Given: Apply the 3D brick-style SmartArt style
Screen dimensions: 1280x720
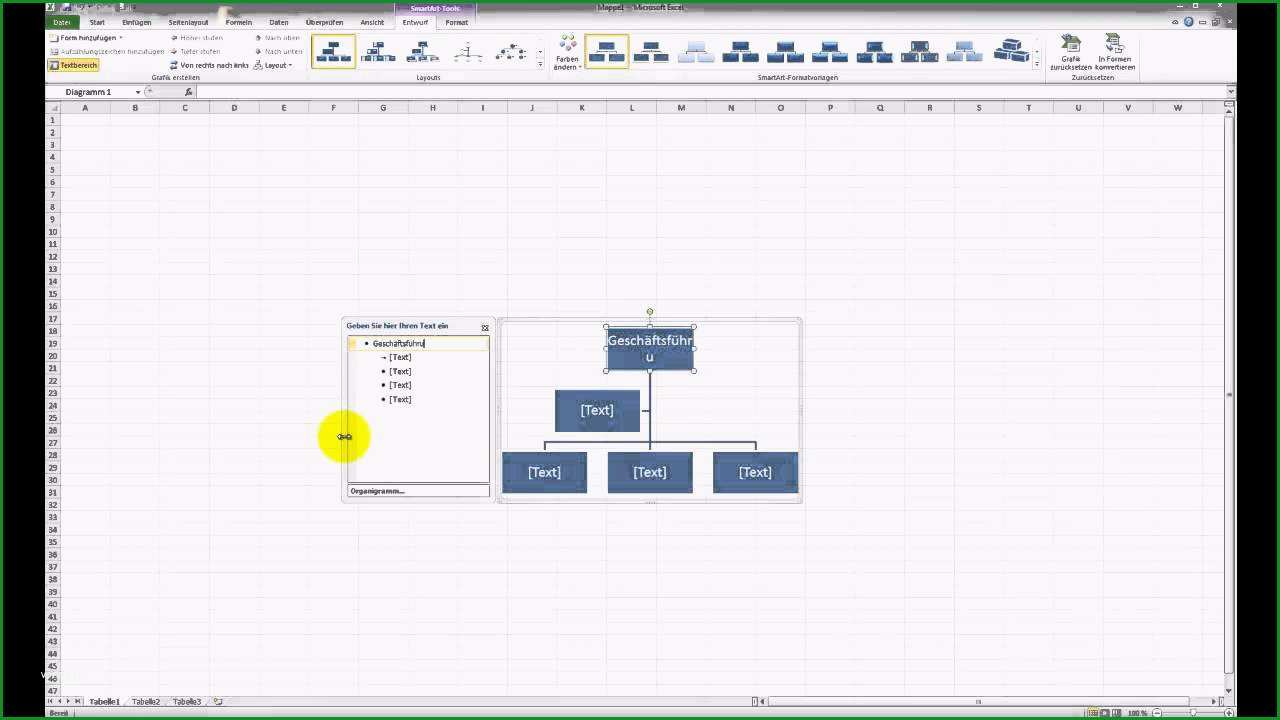Looking at the screenshot, I should click(1010, 51).
